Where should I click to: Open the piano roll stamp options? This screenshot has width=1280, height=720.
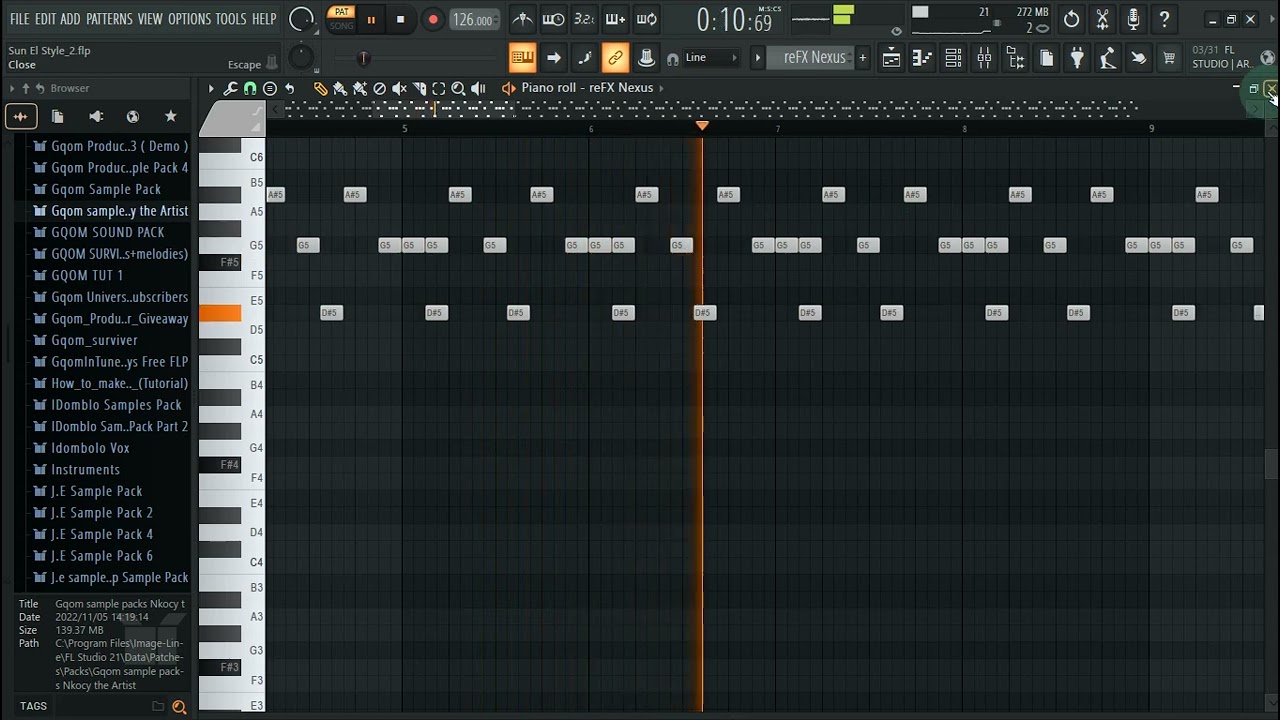pos(269,89)
